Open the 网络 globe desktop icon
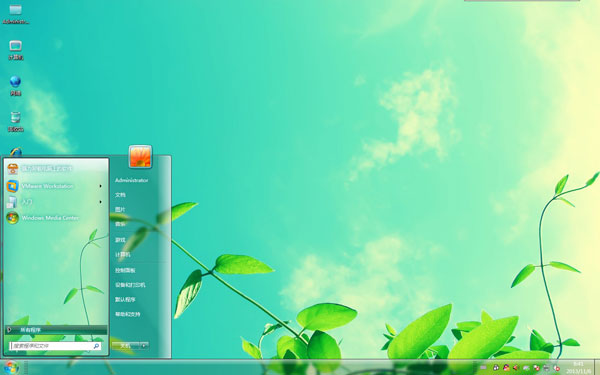600x375 pixels. tap(15, 86)
